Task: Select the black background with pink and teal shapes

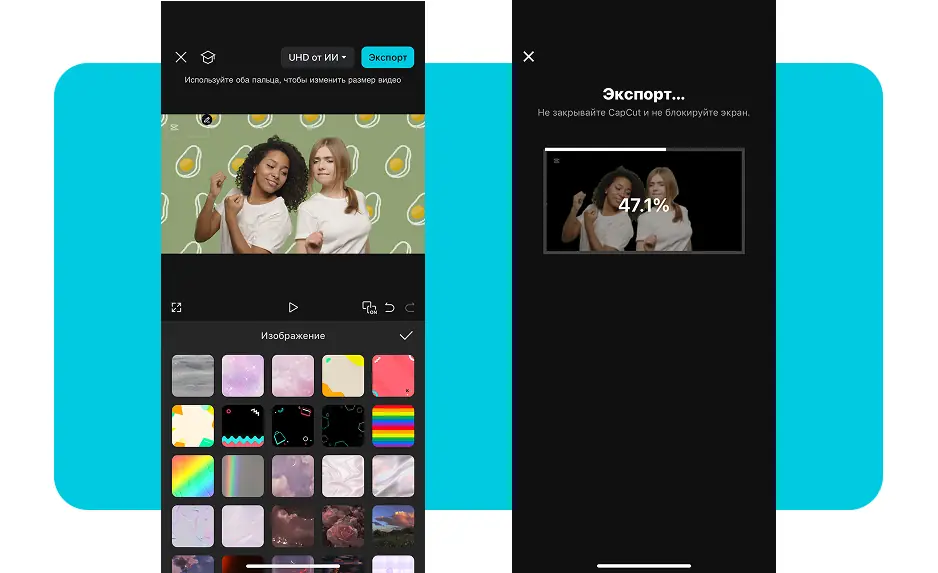Action: click(x=293, y=426)
